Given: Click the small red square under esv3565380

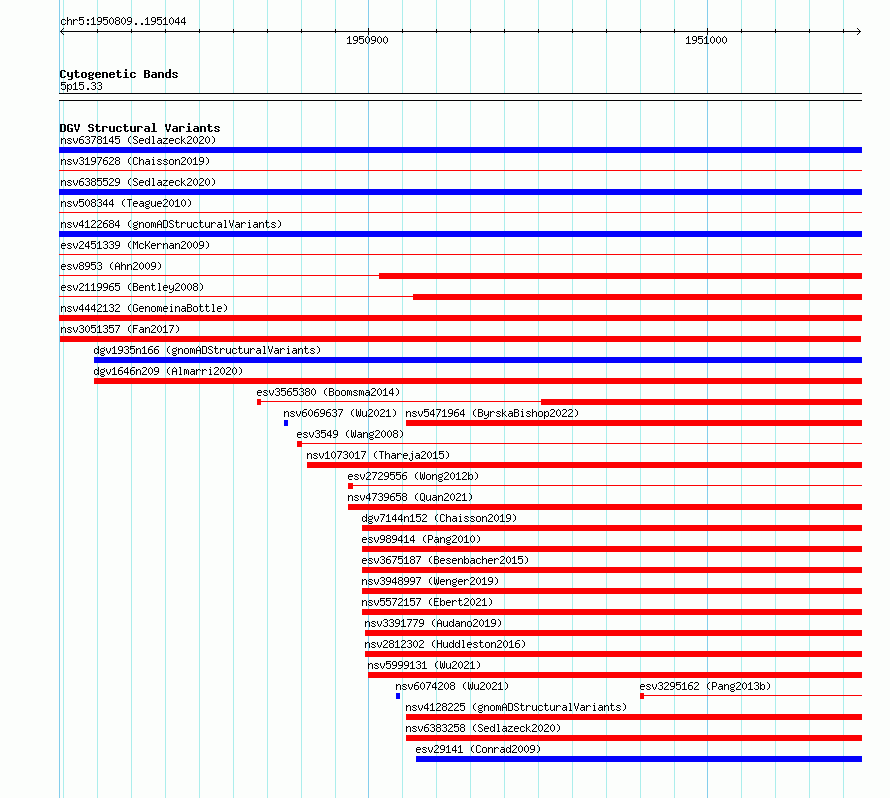Looking at the screenshot, I should pos(259,402).
